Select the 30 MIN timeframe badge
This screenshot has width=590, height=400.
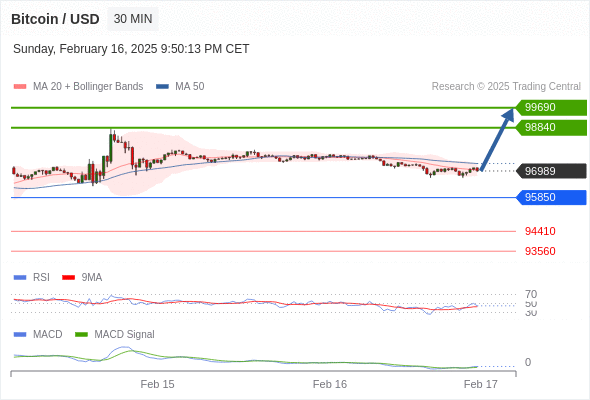click(x=133, y=19)
